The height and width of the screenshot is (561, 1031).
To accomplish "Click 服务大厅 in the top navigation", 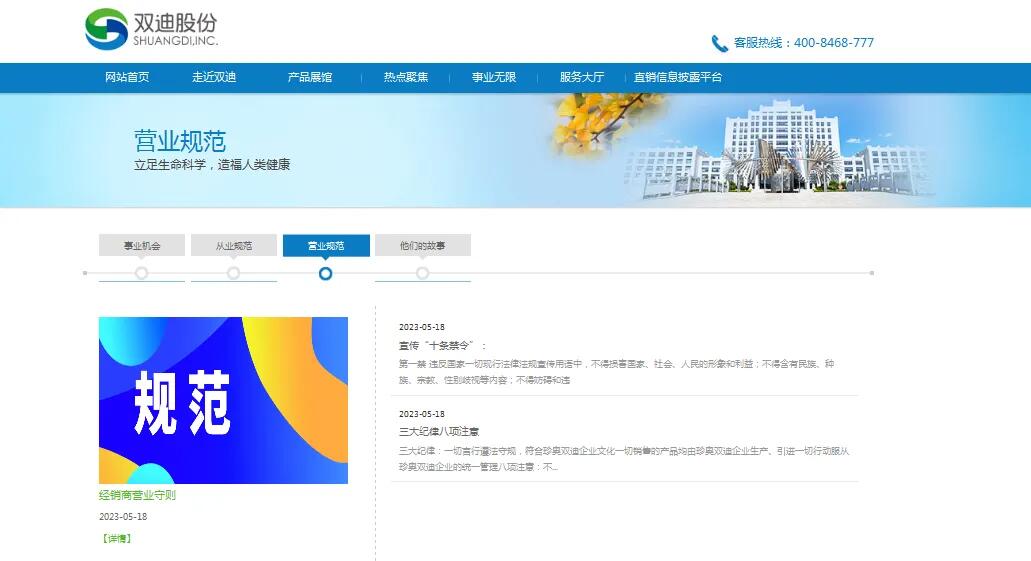I will point(582,77).
